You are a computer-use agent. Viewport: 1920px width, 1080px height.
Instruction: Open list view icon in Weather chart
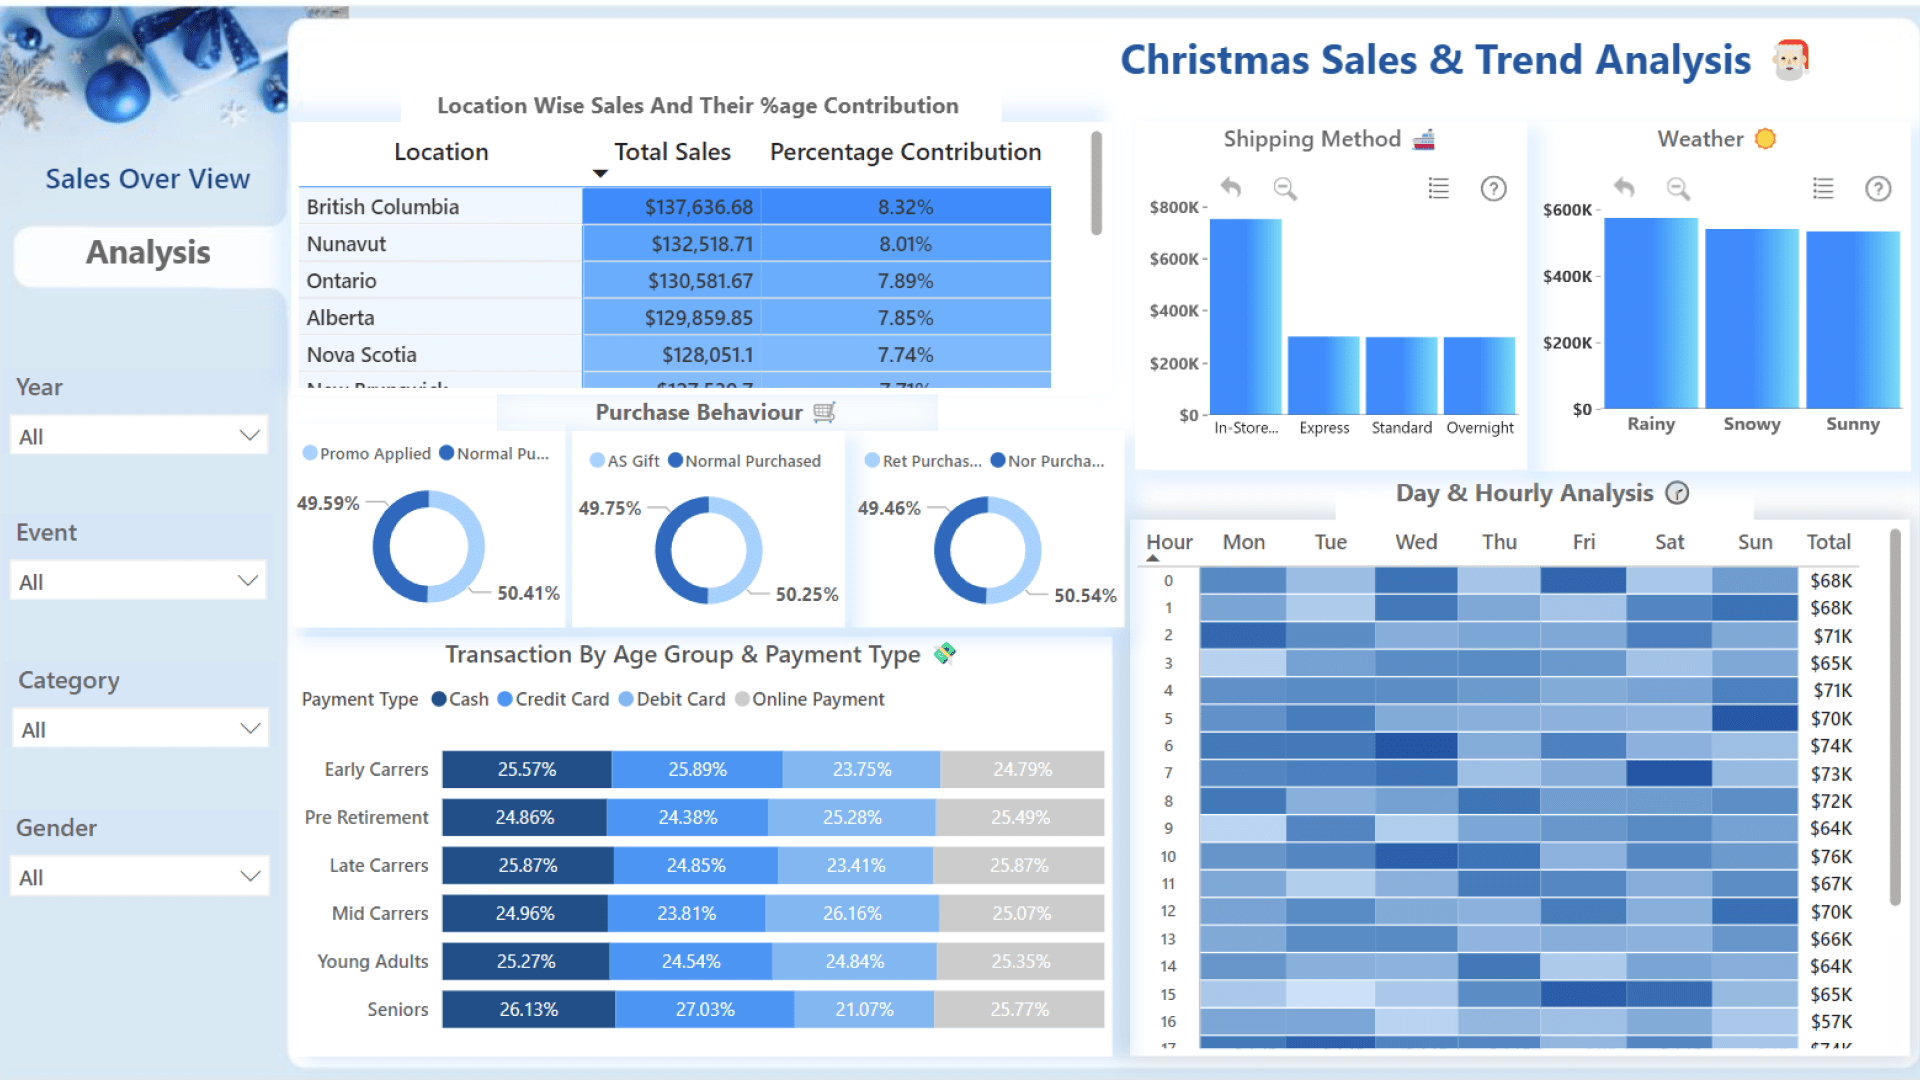tap(1823, 188)
